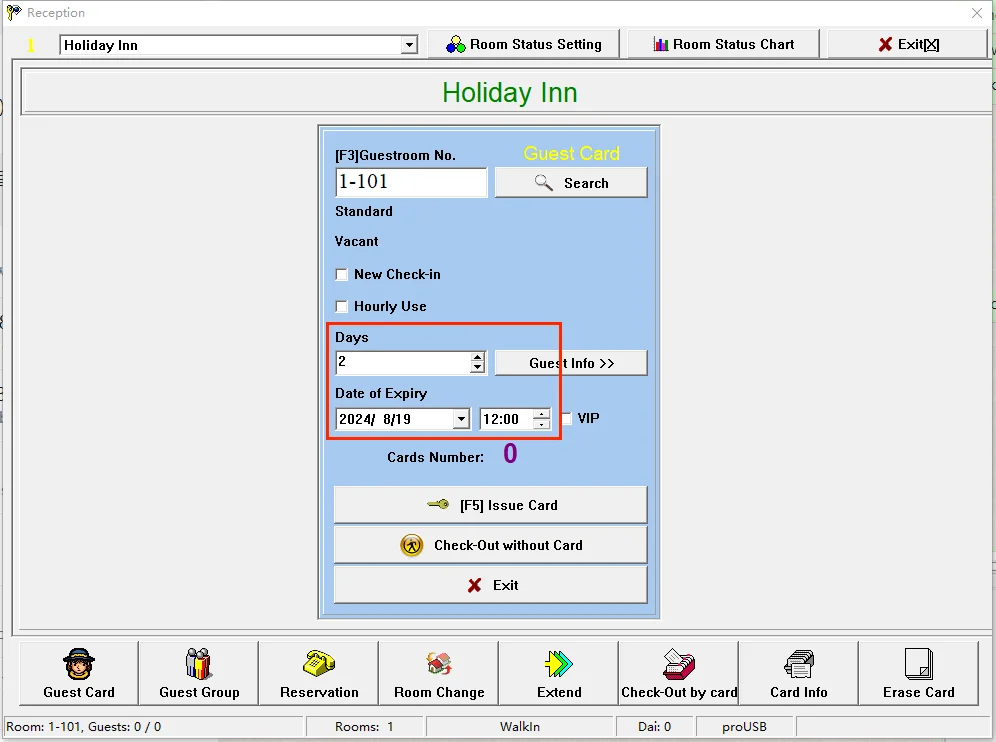The width and height of the screenshot is (996, 742).
Task: Click Check-Out without Card button
Action: (x=490, y=545)
